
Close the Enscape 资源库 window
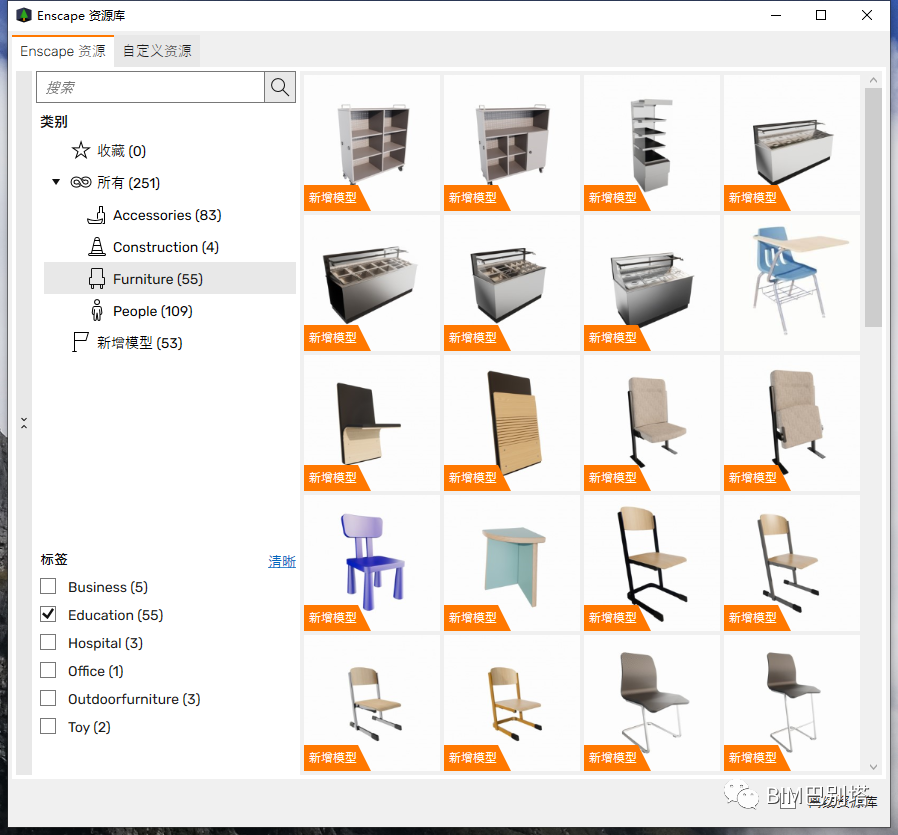[867, 15]
